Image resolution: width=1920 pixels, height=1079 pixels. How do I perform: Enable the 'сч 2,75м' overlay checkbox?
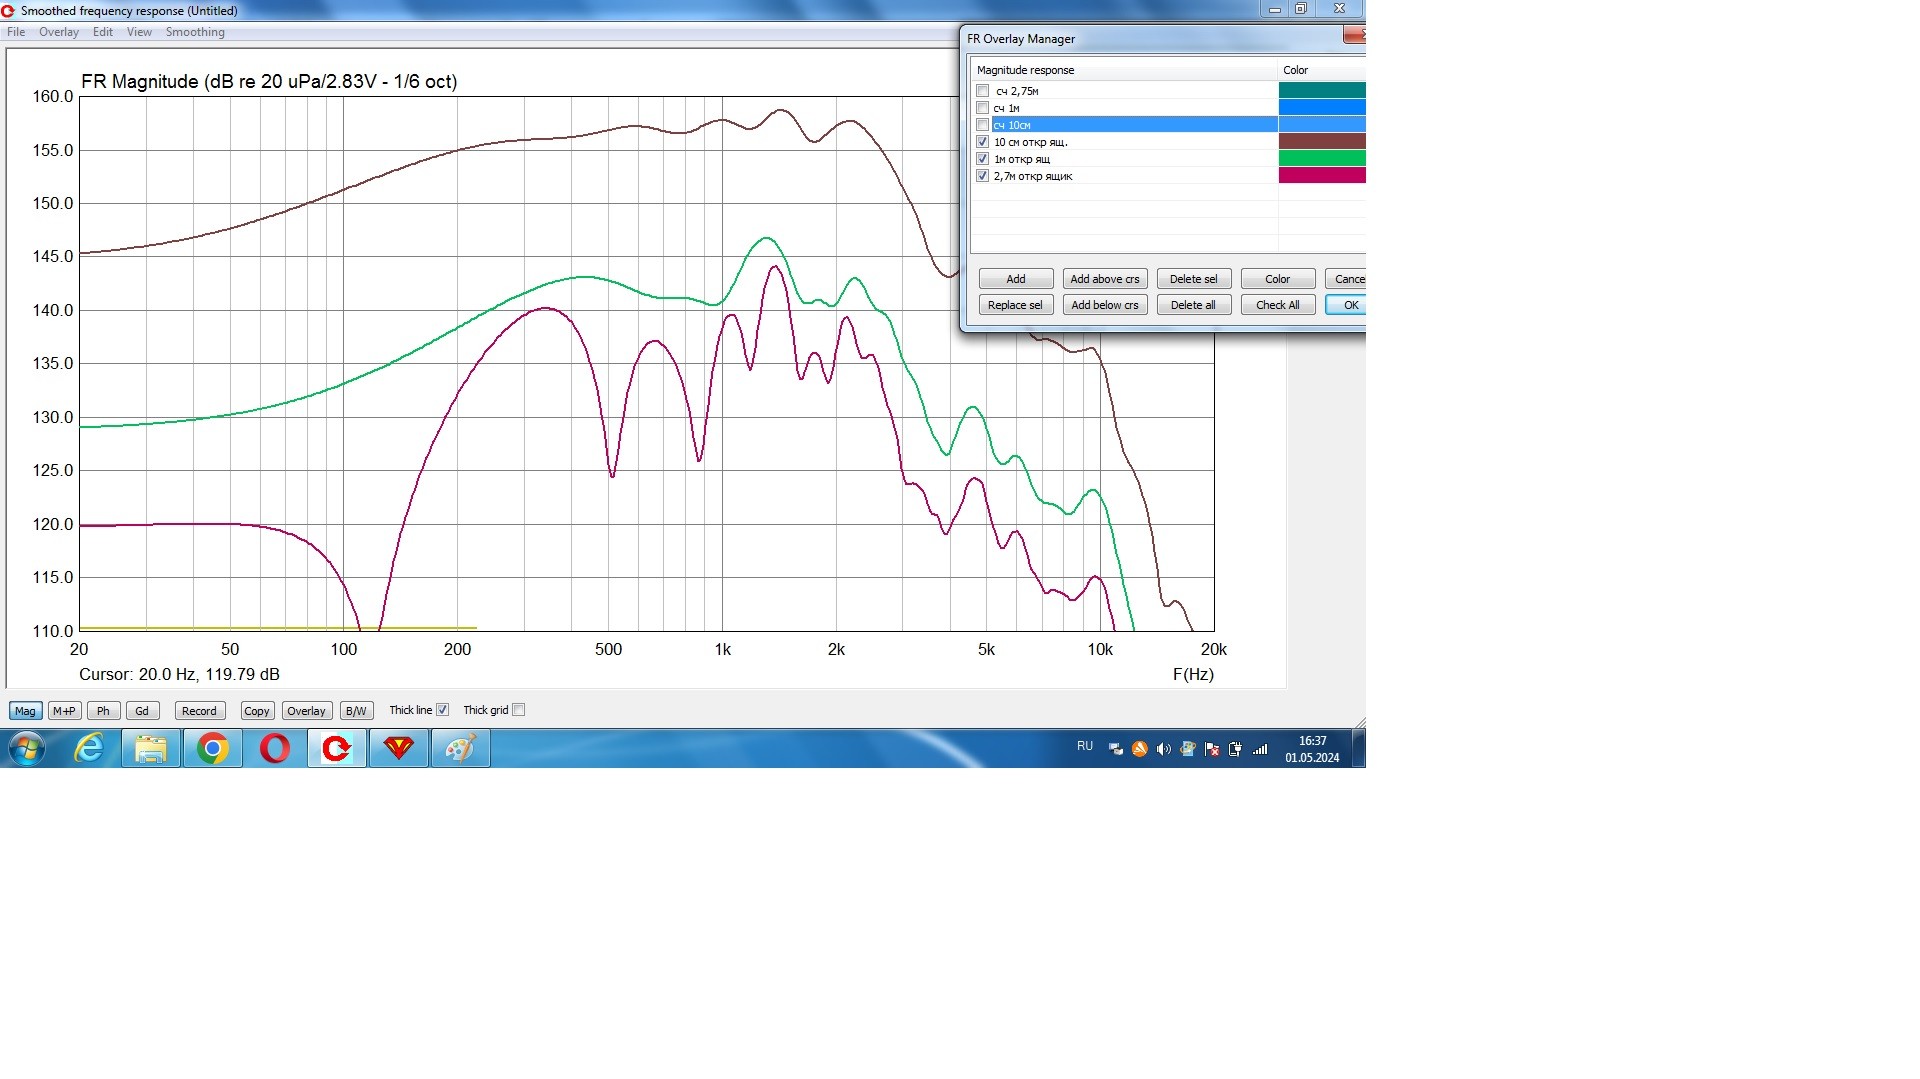pyautogui.click(x=983, y=91)
